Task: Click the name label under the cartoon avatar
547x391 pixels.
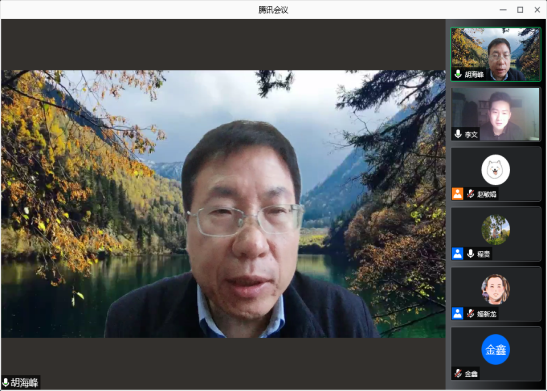Action: pos(487,314)
